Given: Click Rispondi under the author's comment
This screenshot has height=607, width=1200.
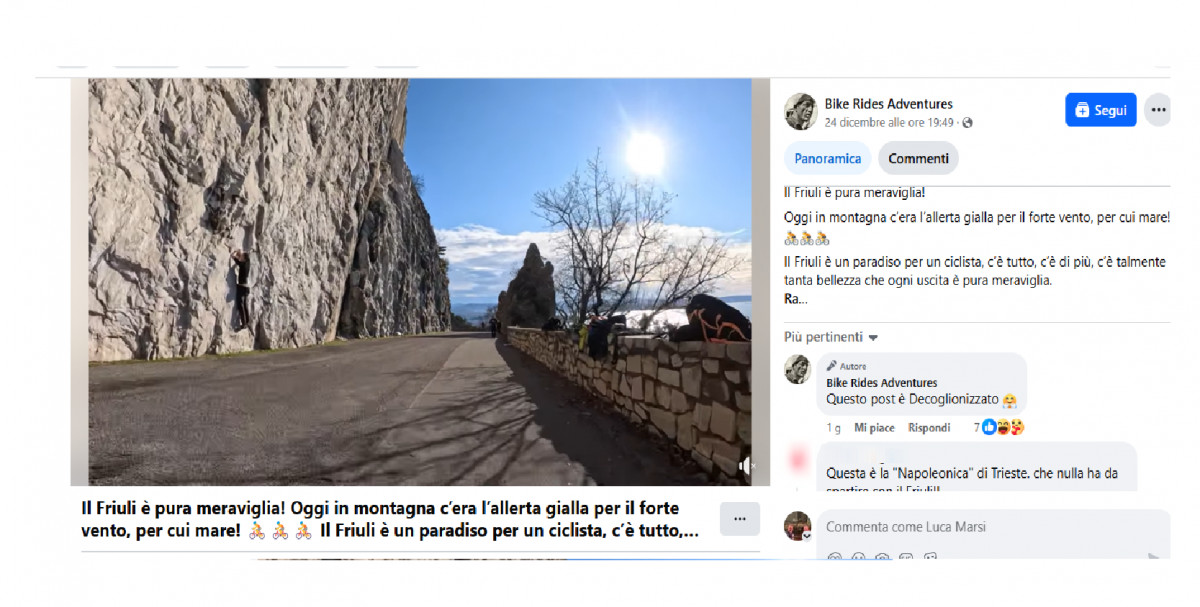Looking at the screenshot, I should [929, 428].
